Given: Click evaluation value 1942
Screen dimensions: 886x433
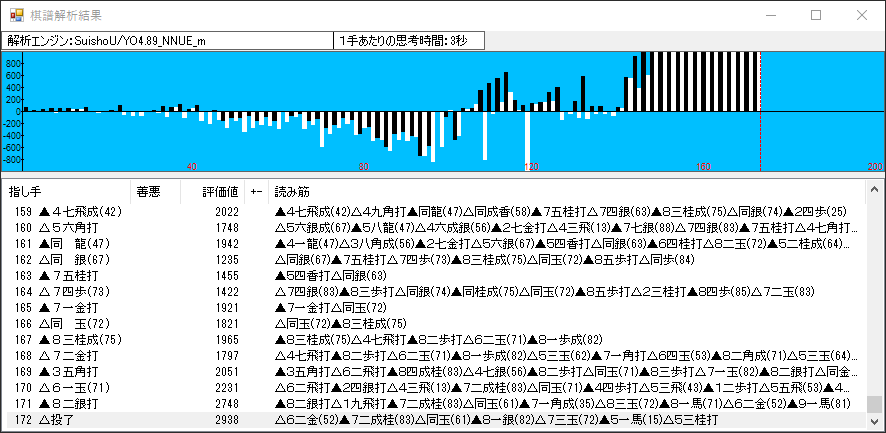Looking at the screenshot, I should [x=227, y=244].
